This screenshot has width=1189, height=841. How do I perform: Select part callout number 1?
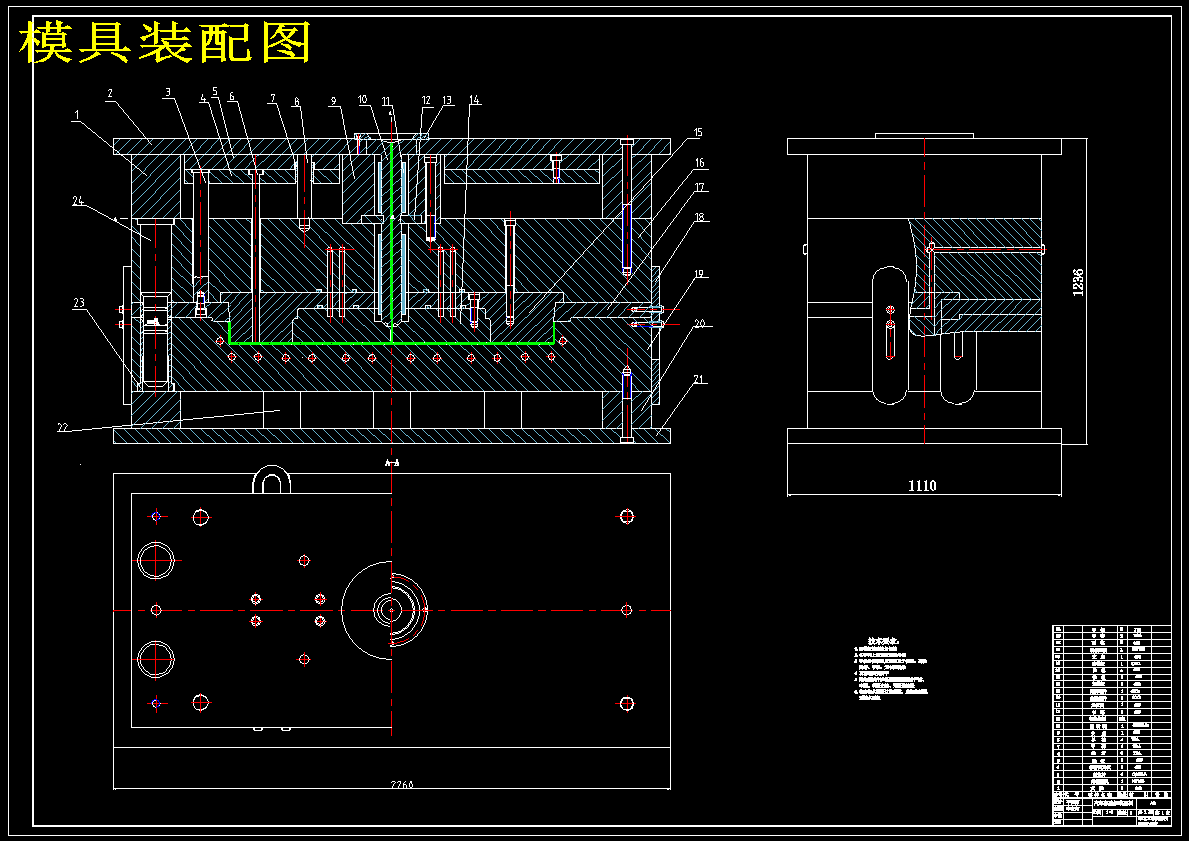(x=77, y=115)
